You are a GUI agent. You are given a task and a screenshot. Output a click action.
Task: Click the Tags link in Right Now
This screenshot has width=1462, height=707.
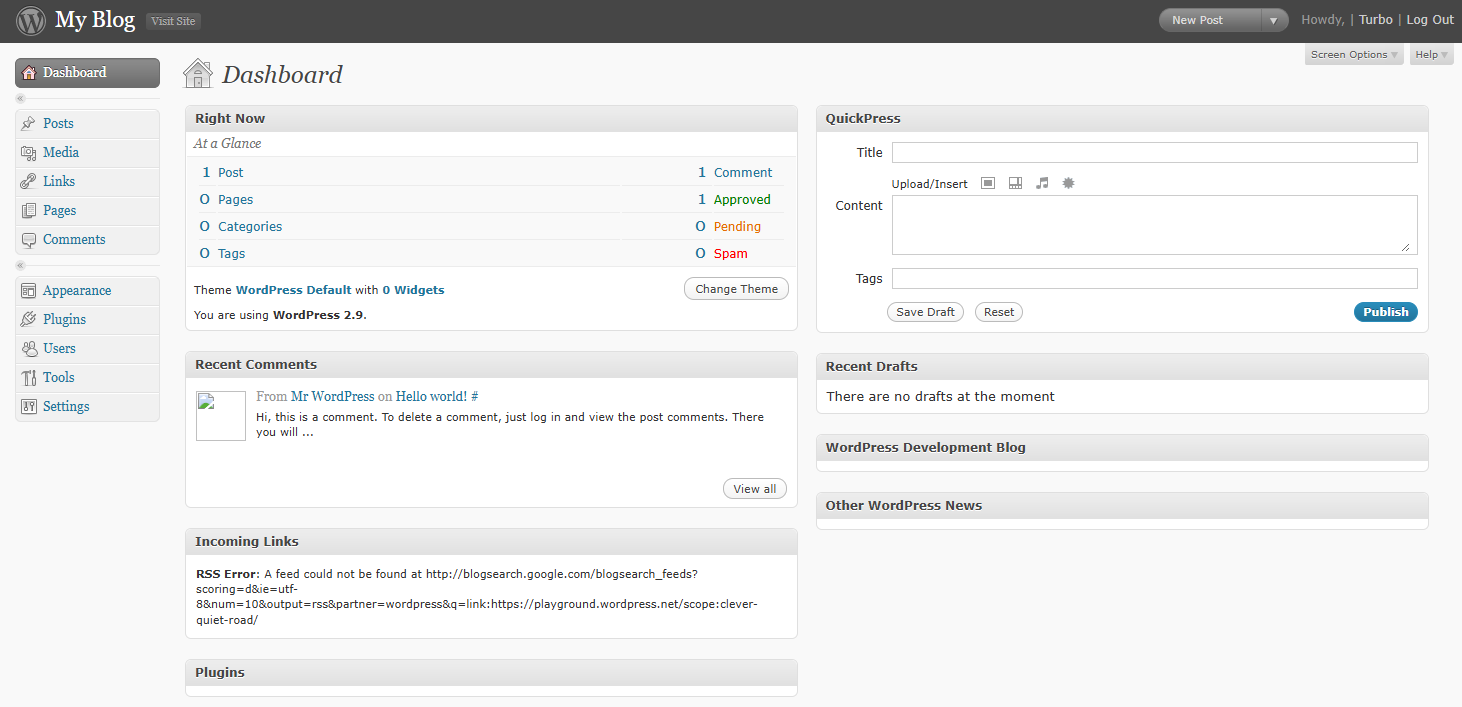click(231, 254)
